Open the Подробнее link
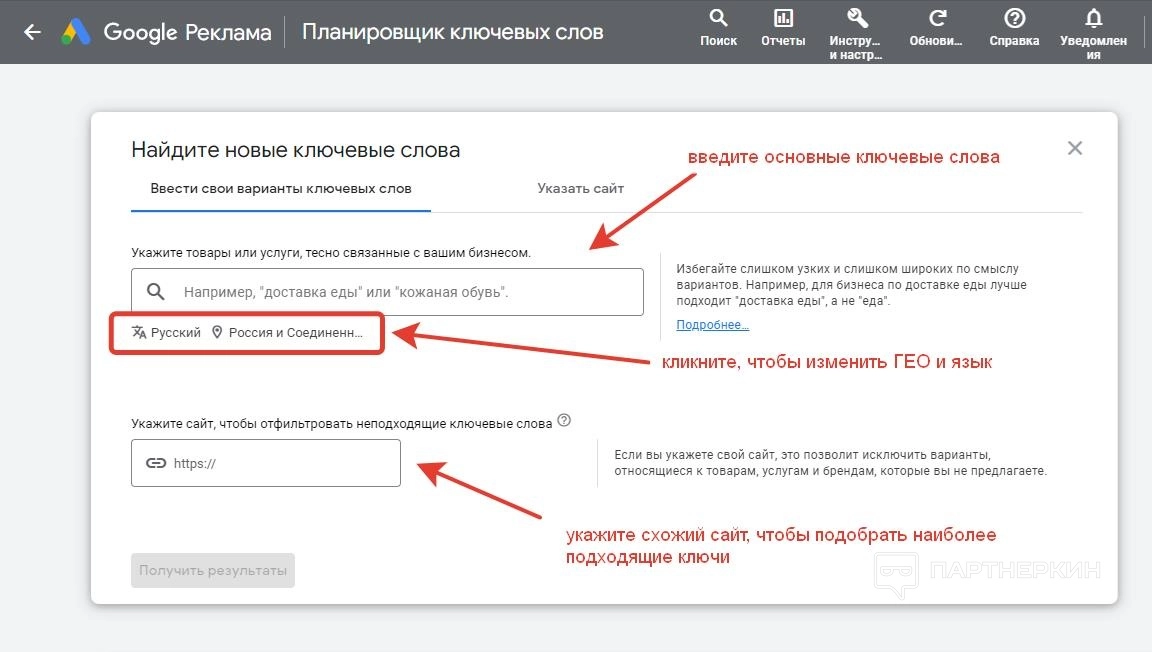The image size is (1152, 652). [712, 325]
